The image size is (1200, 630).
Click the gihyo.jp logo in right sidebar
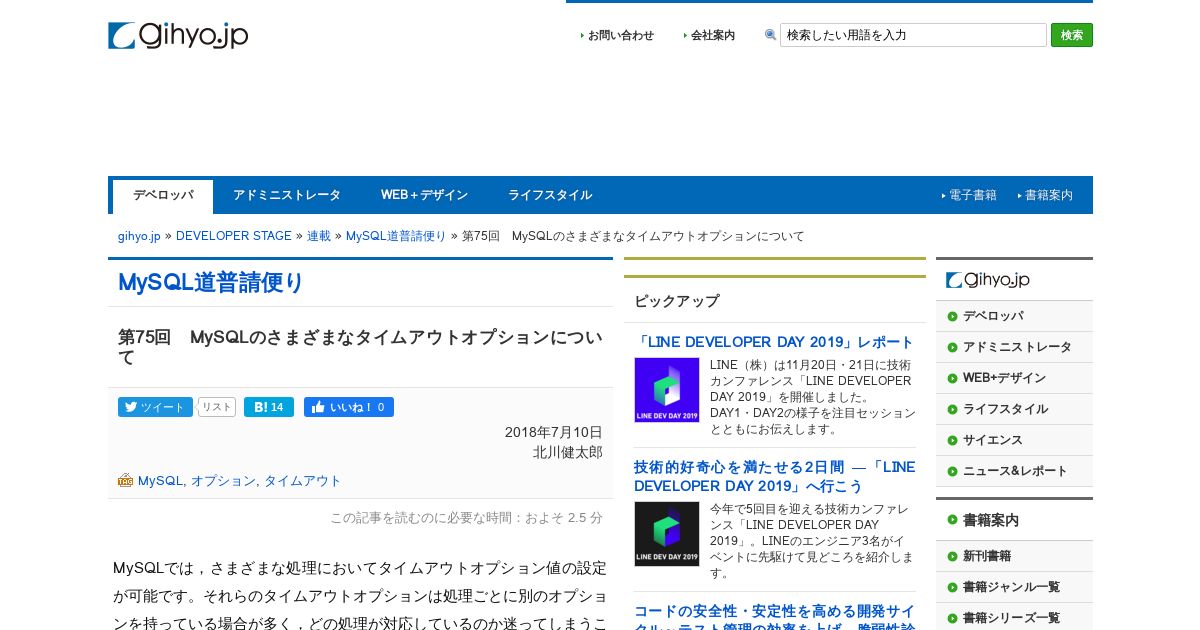point(988,280)
